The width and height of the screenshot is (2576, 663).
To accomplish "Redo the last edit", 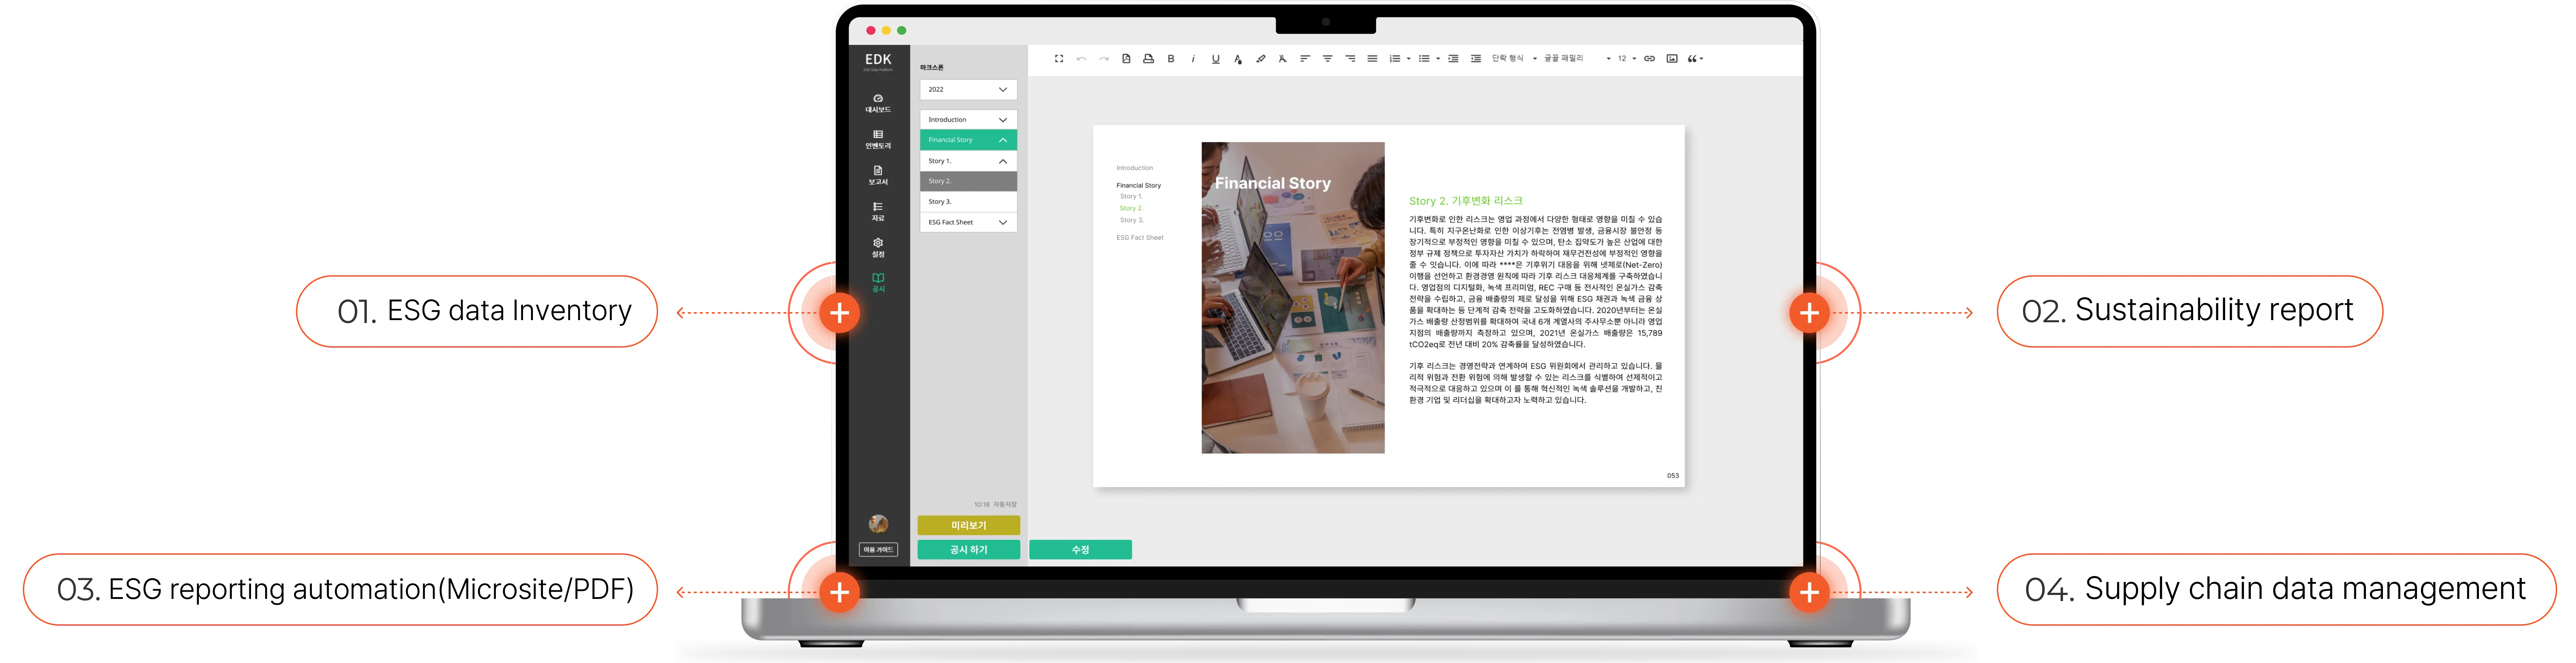I will [x=1104, y=59].
